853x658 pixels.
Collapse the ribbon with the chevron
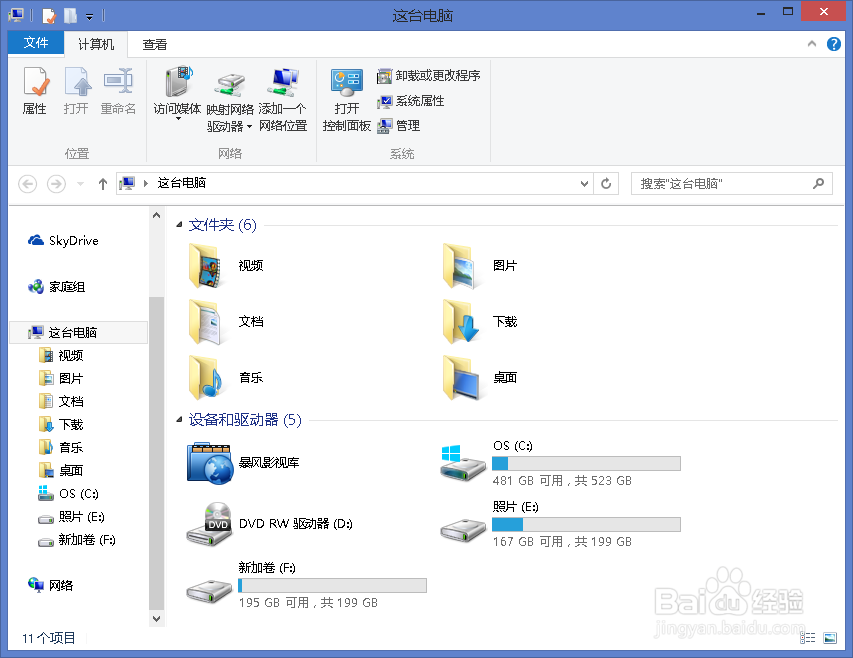point(811,44)
